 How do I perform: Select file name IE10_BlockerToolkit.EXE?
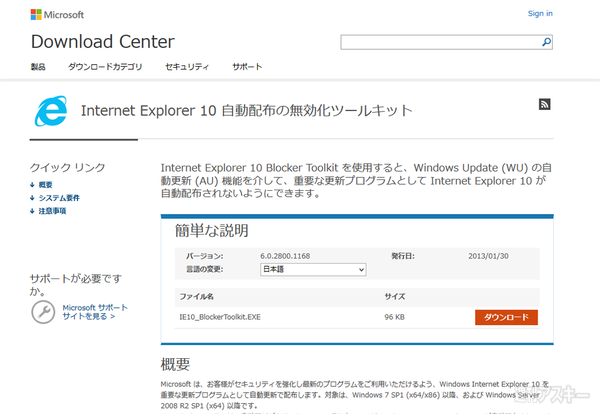[x=220, y=317]
